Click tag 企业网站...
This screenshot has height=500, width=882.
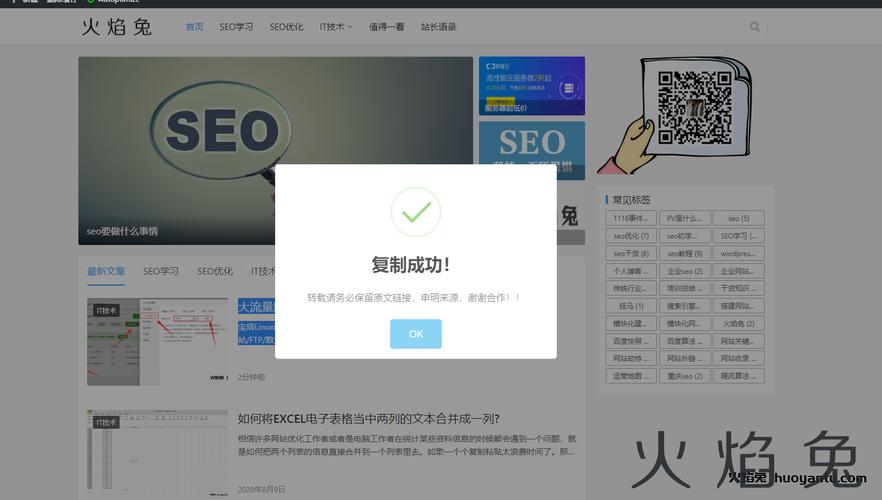(x=739, y=271)
